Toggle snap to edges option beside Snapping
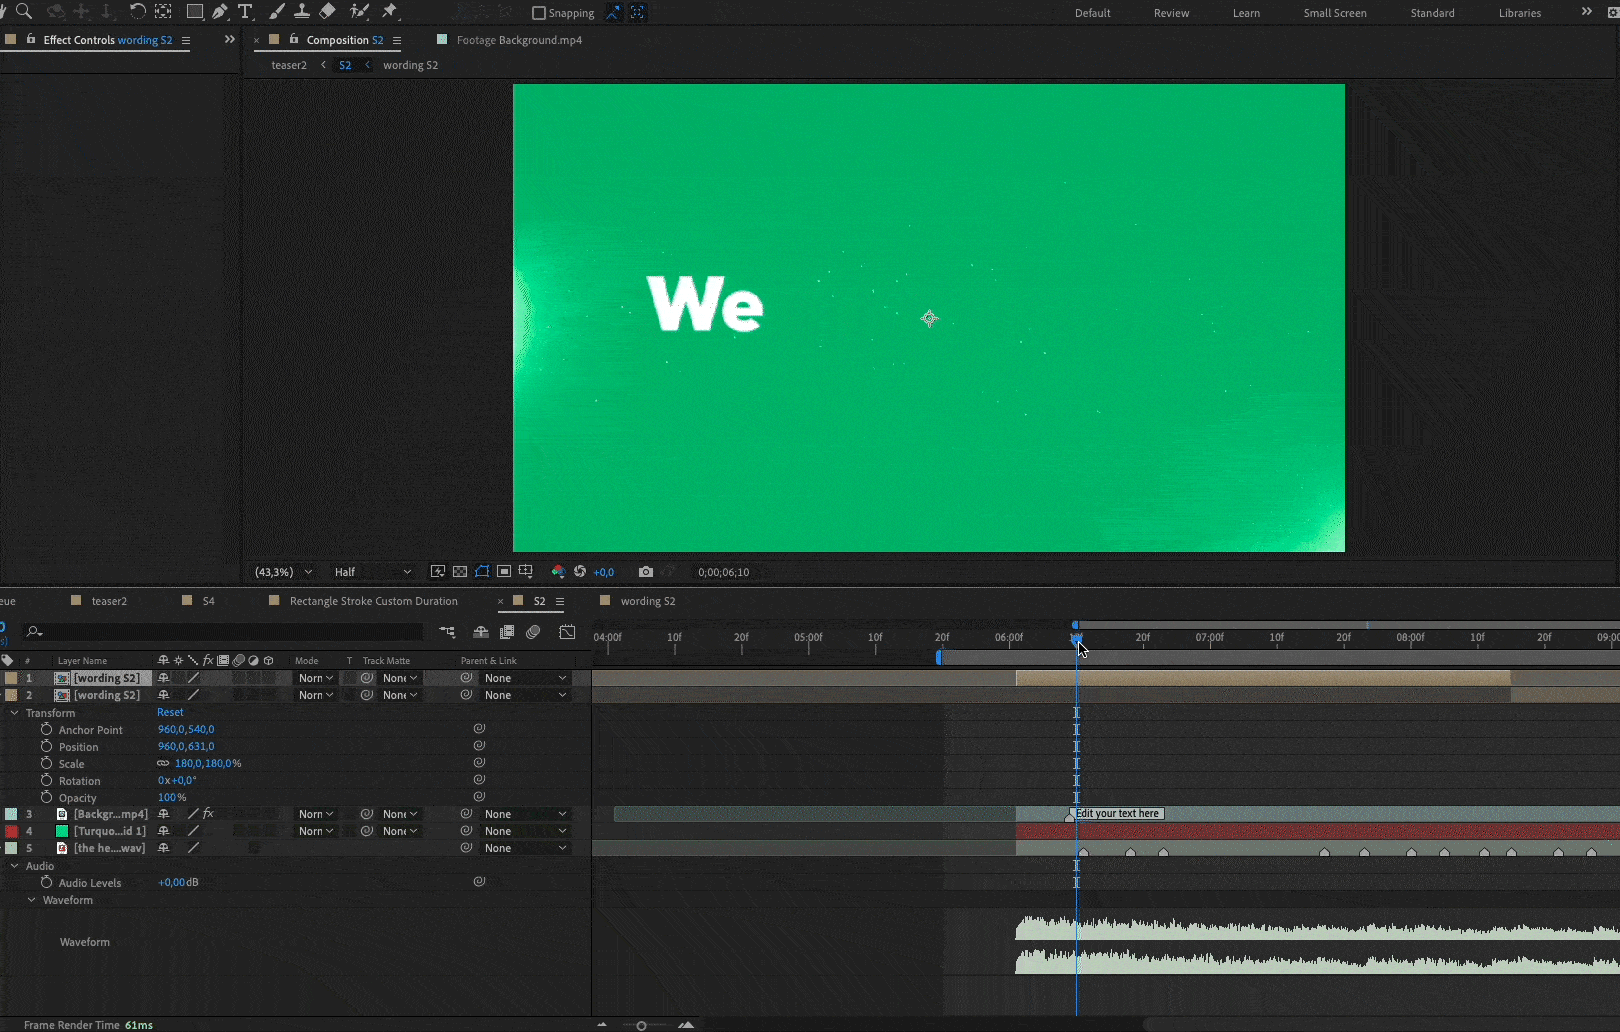The width and height of the screenshot is (1620, 1032). click(613, 13)
